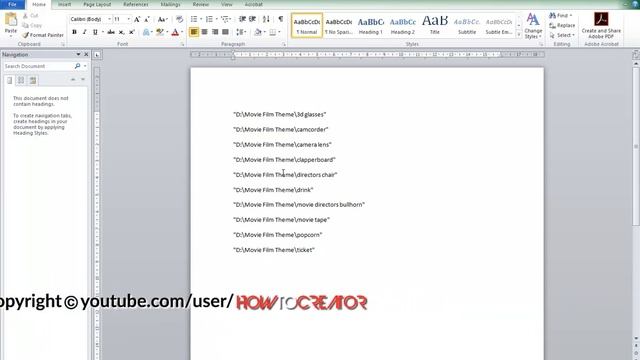The width and height of the screenshot is (640, 360).
Task: Click the Text Effects icon
Action: (x=146, y=32)
